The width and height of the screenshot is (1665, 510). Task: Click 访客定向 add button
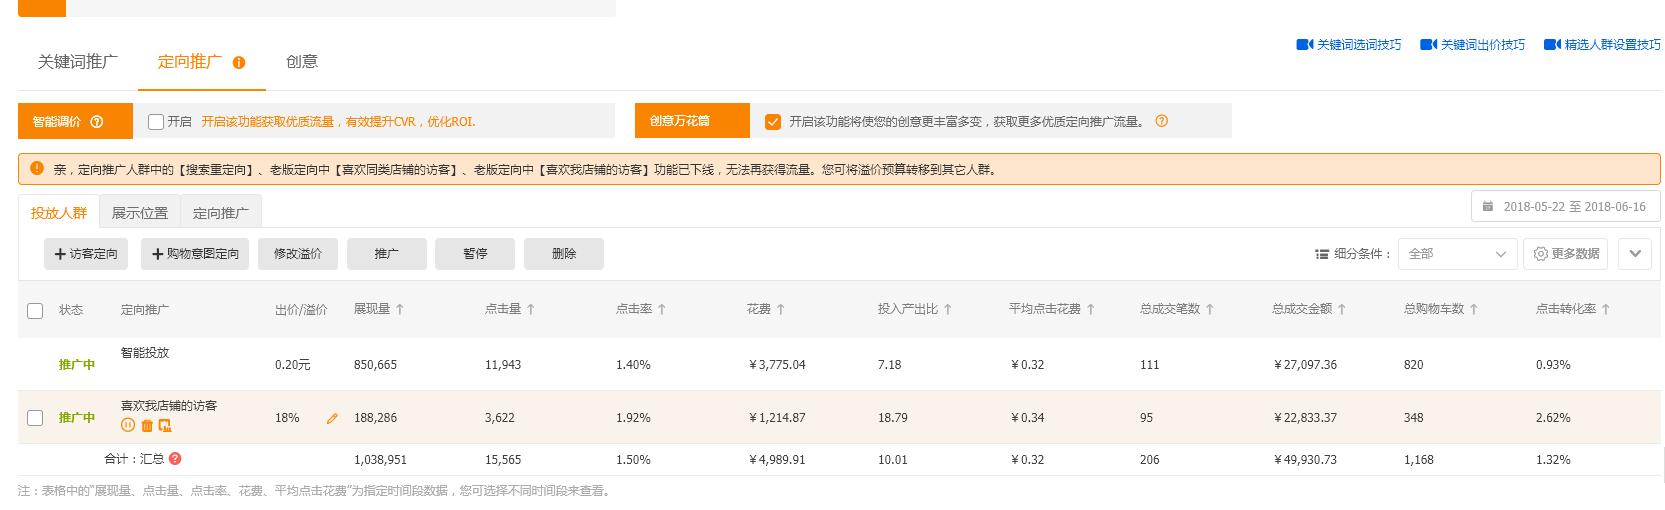pos(86,254)
